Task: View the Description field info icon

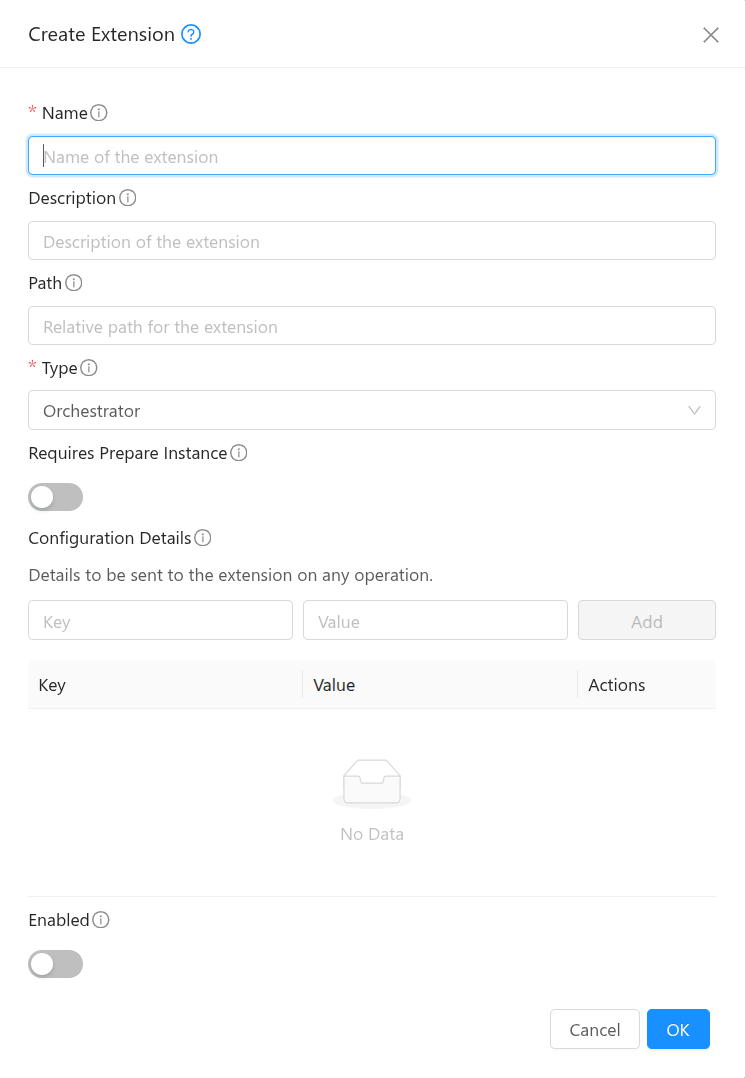Action: (x=127, y=198)
